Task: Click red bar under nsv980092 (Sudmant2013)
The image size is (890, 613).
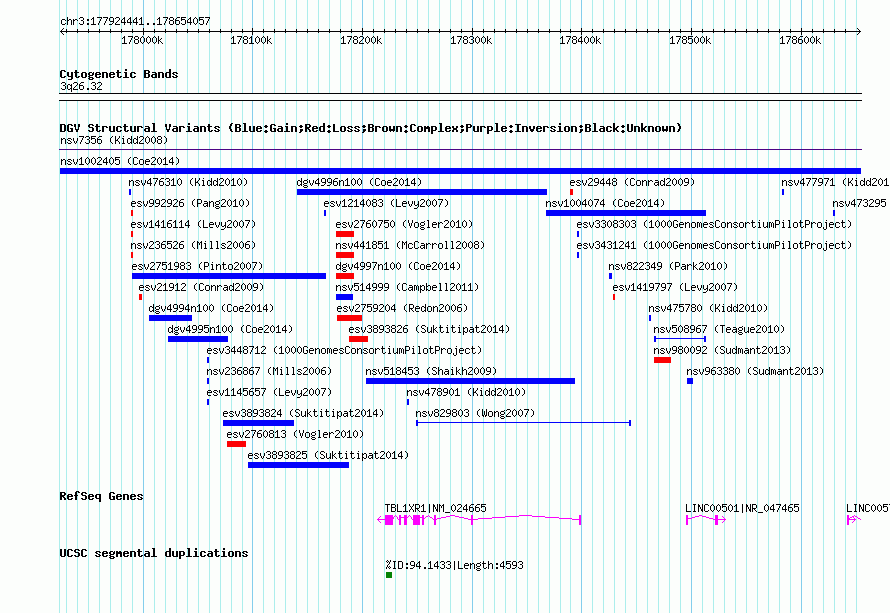Action: (x=662, y=360)
